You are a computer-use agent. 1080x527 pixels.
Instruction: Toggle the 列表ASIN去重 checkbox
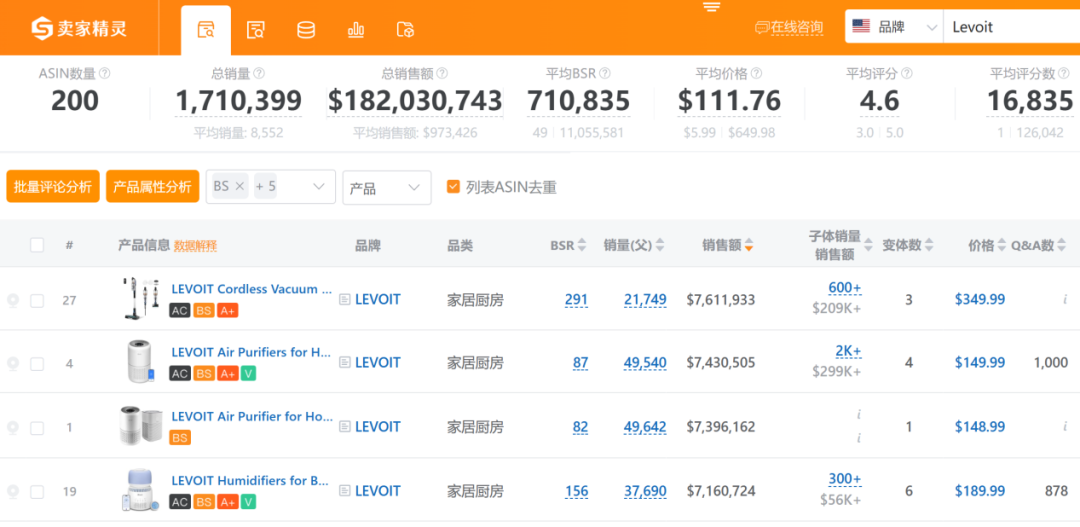453,187
